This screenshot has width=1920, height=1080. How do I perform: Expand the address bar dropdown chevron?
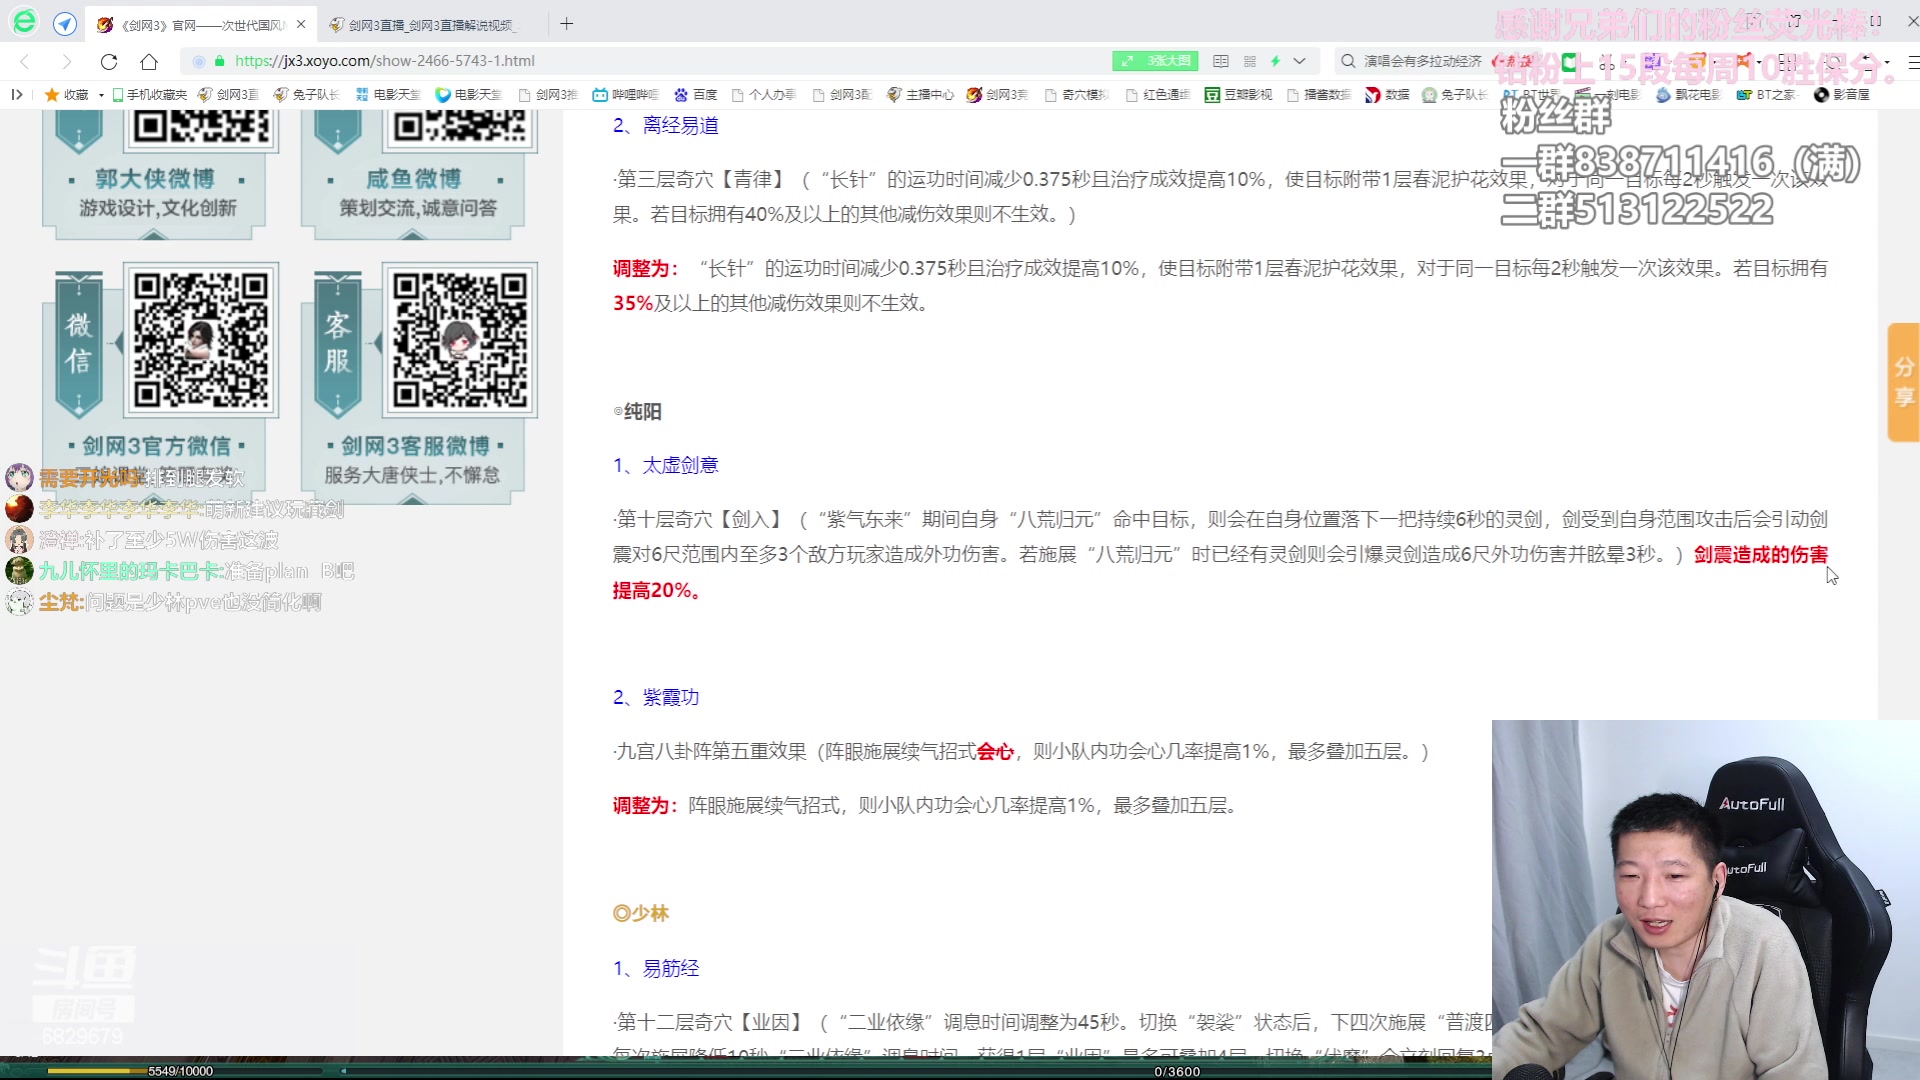point(1299,61)
